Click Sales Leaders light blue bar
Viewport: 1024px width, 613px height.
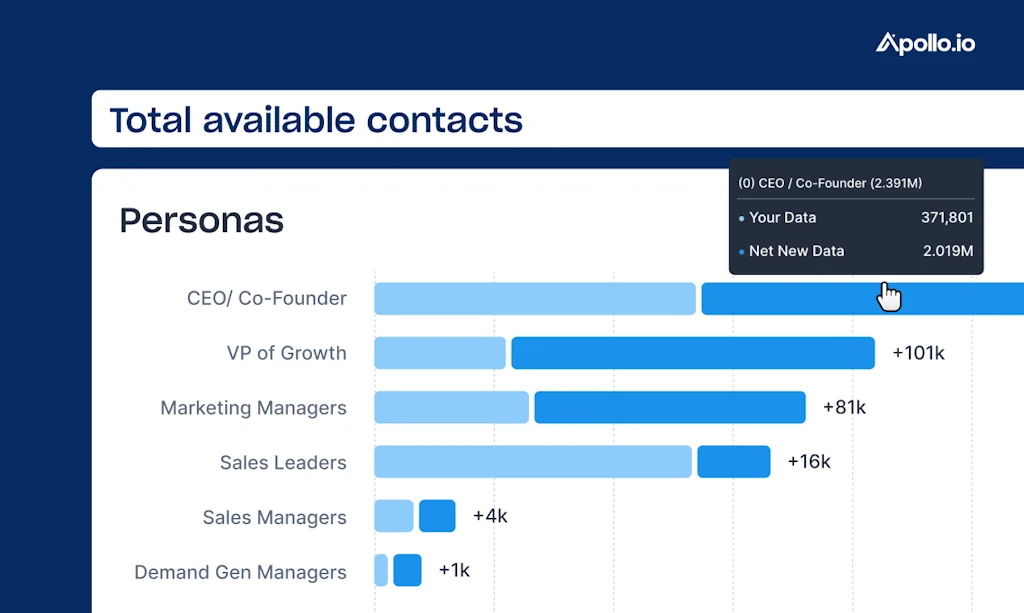(x=533, y=462)
